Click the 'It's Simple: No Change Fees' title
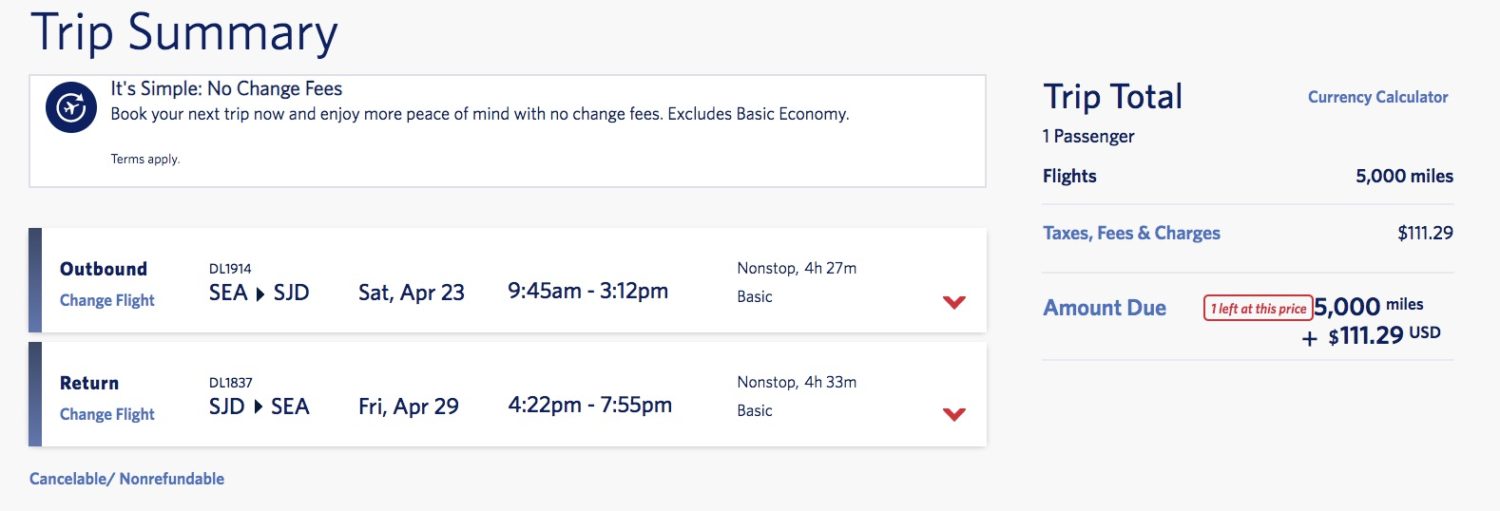 226,89
